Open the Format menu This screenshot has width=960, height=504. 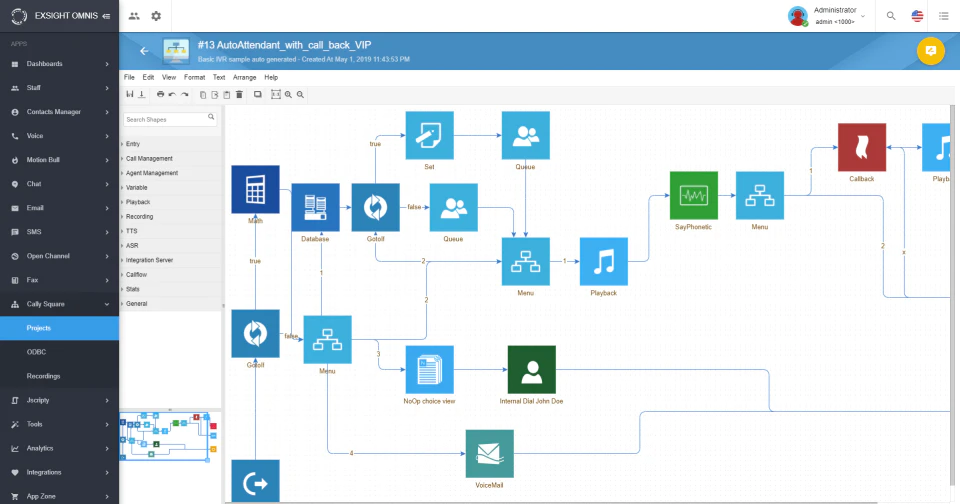point(194,78)
